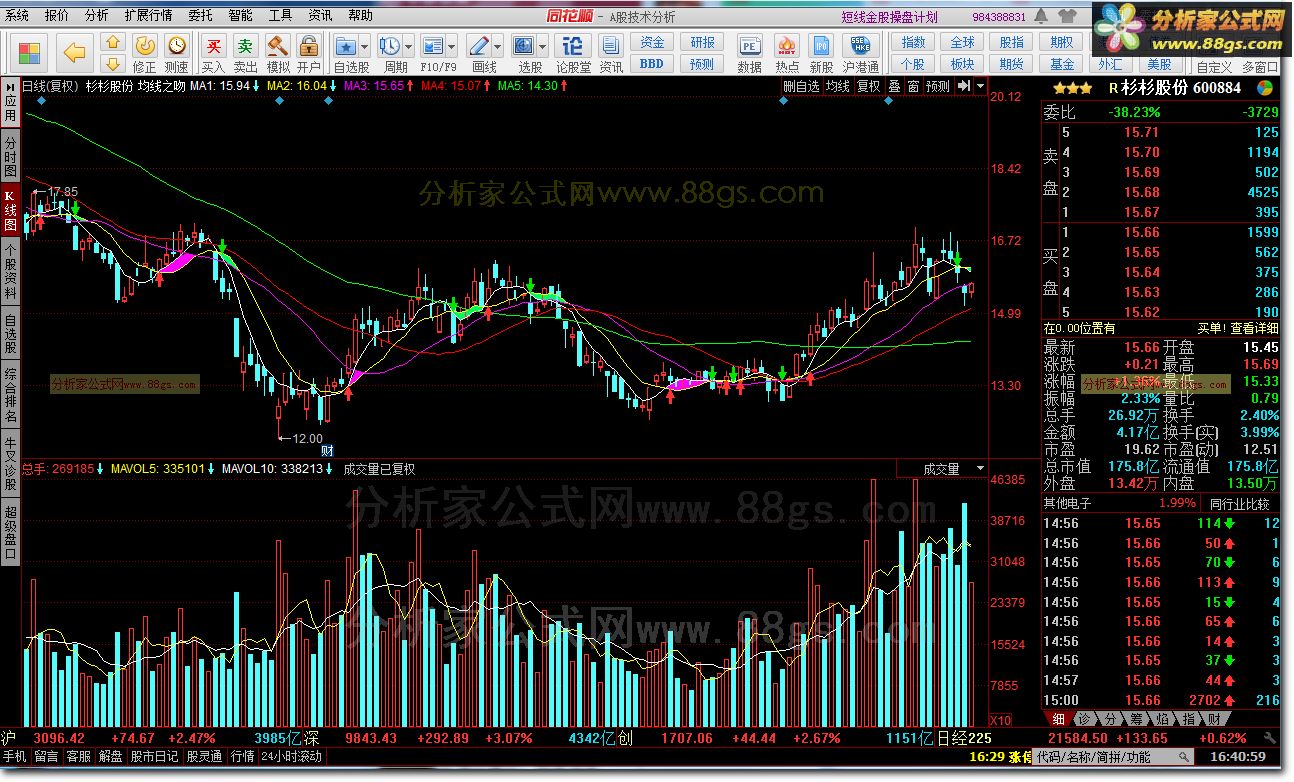Image resolution: width=1294 pixels, height=782 pixels.
Task: Open the 报价 menu
Action: 57,16
